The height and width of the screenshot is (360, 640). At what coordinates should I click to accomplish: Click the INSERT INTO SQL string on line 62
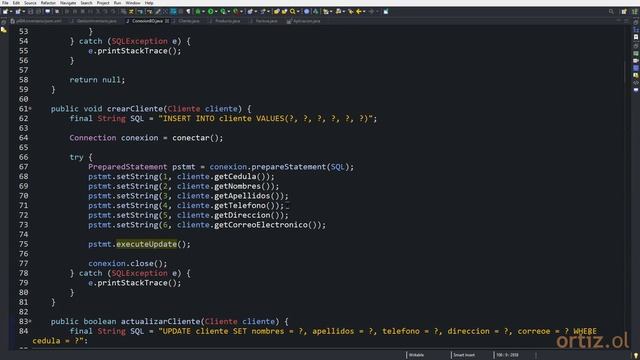pyautogui.click(x=265, y=119)
